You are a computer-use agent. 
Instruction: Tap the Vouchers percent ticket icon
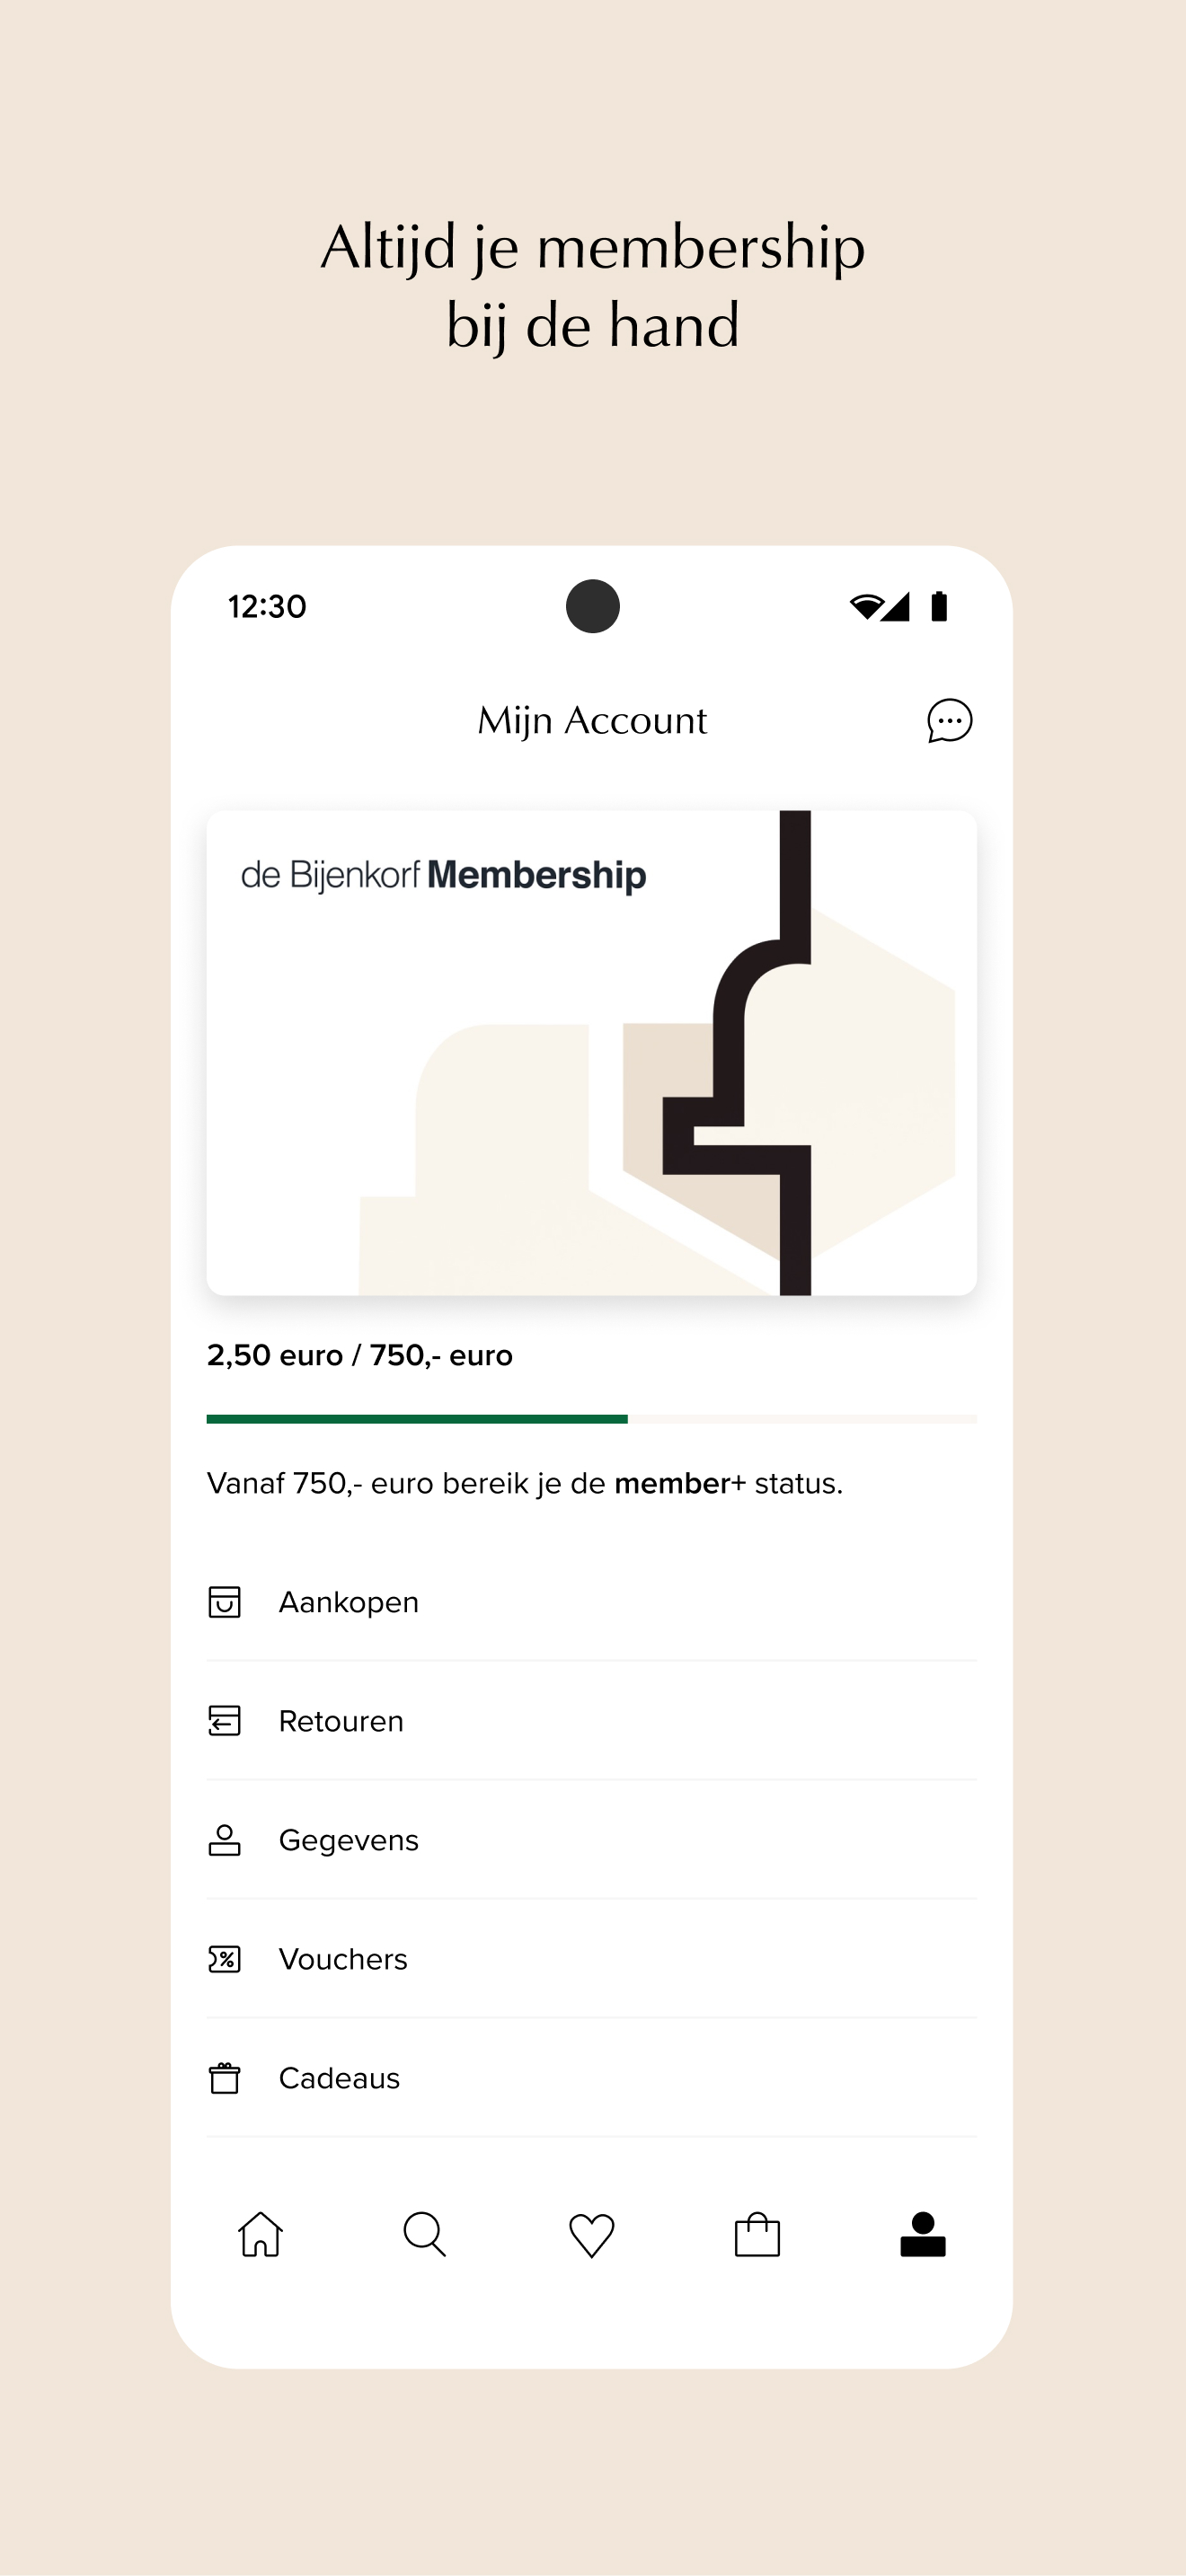pyautogui.click(x=224, y=1959)
